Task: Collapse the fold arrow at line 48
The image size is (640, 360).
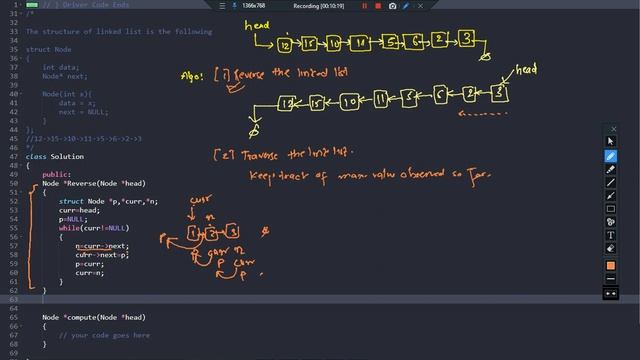Action: click(21, 165)
